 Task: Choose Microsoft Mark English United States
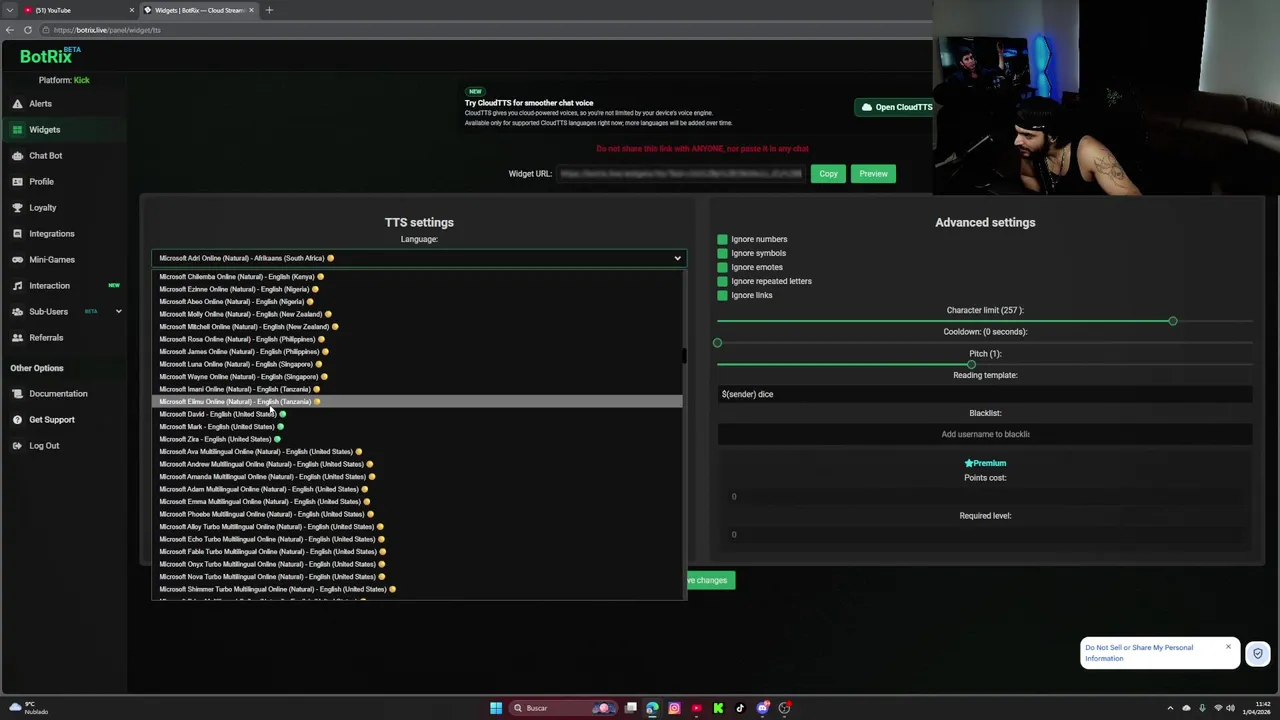(417, 427)
